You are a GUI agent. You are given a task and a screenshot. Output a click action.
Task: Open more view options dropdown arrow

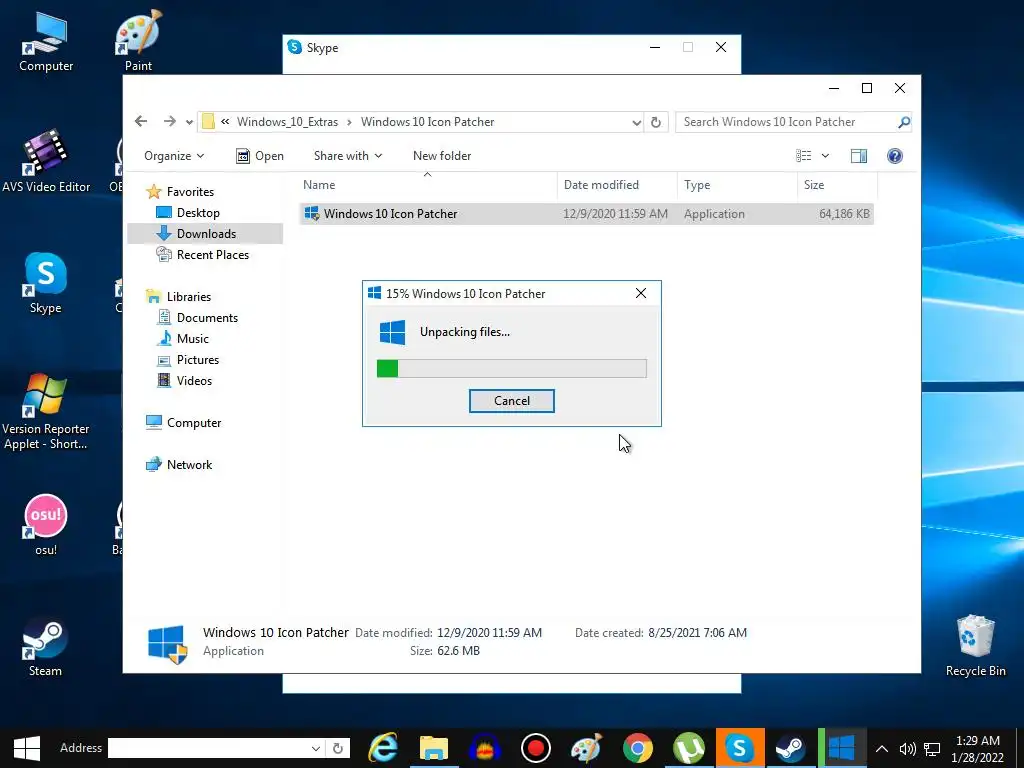coord(825,155)
